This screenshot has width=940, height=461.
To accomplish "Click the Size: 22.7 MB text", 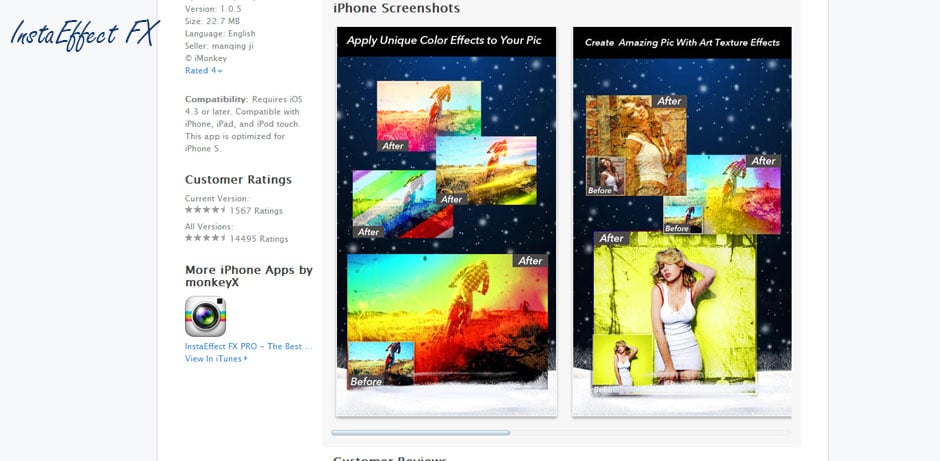I will click(x=212, y=22).
